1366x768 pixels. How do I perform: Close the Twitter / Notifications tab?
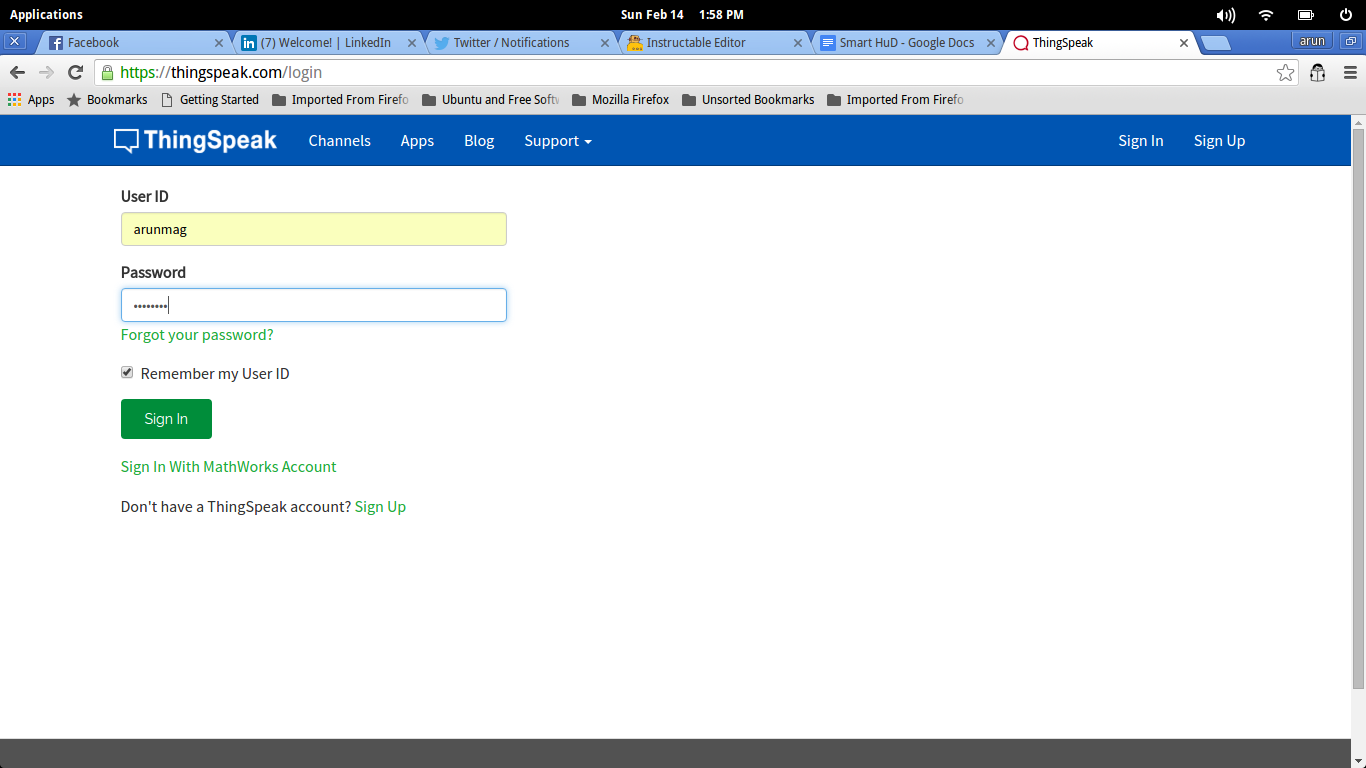pyautogui.click(x=605, y=43)
